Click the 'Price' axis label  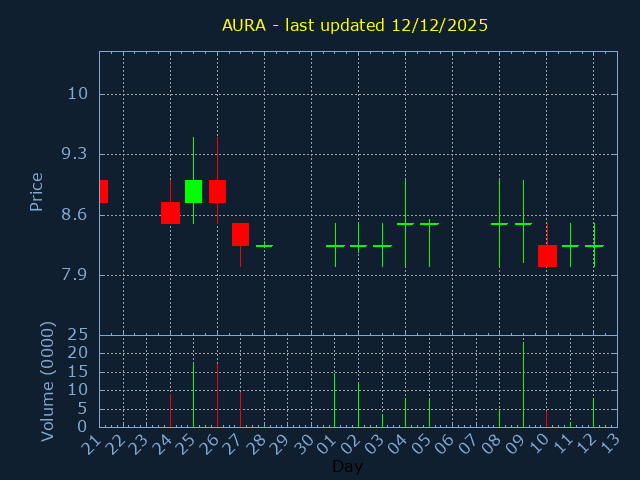[x=36, y=192]
